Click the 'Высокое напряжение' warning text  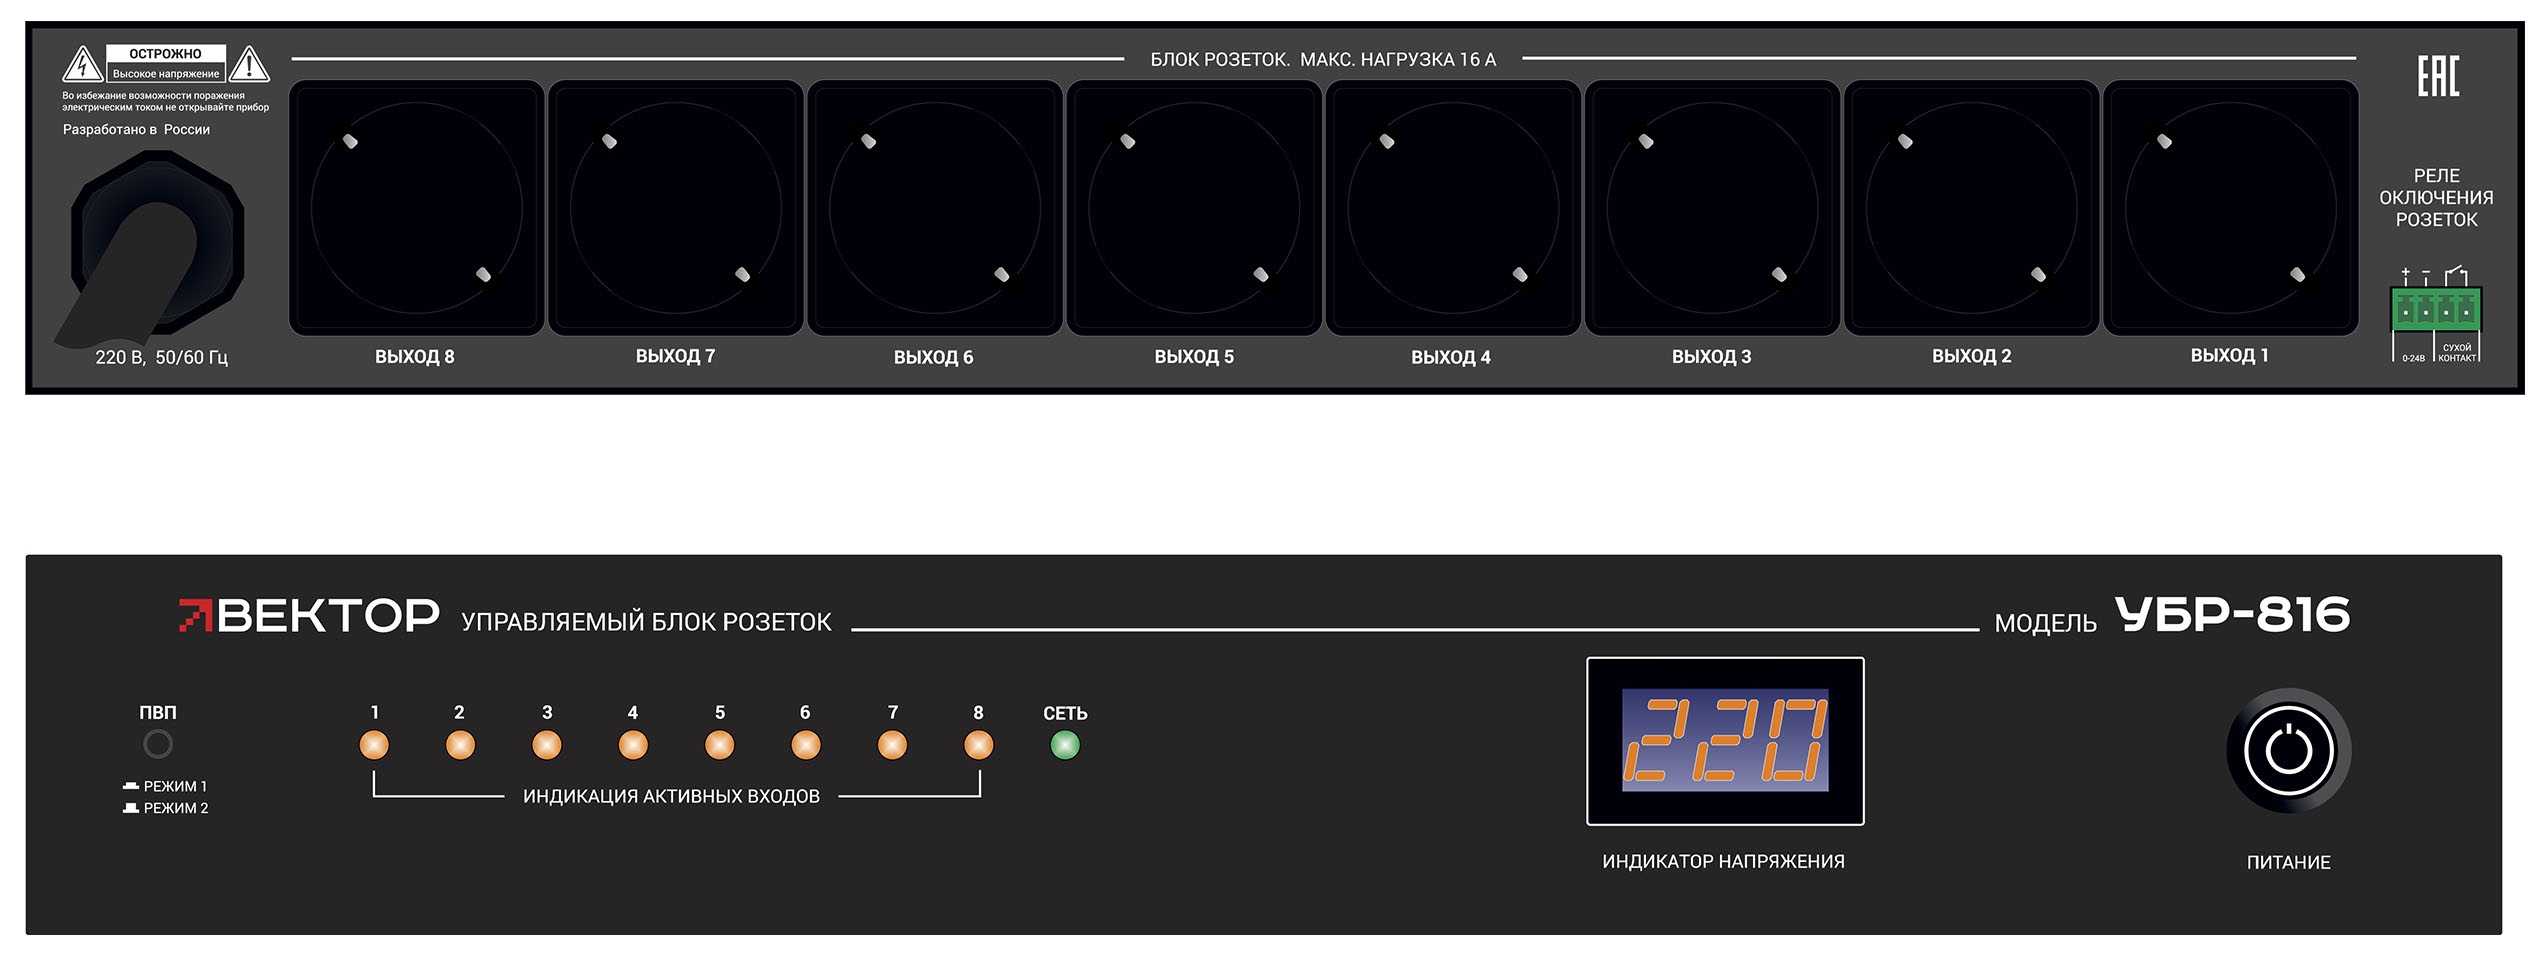coord(166,74)
